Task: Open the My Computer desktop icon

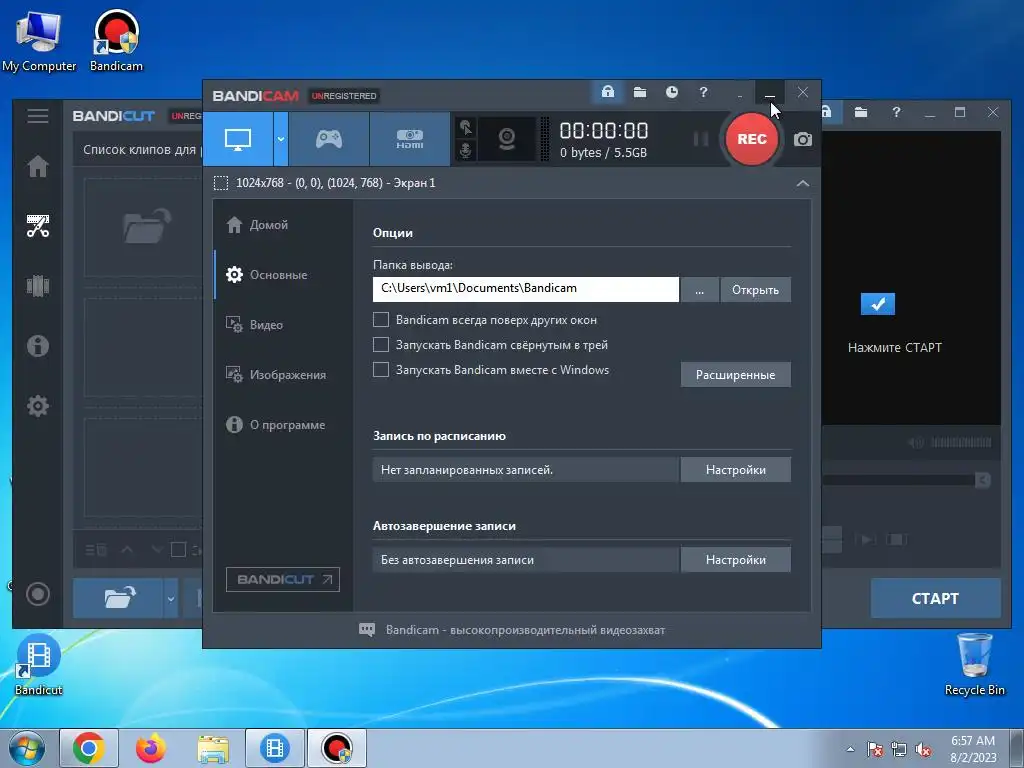Action: 39,41
